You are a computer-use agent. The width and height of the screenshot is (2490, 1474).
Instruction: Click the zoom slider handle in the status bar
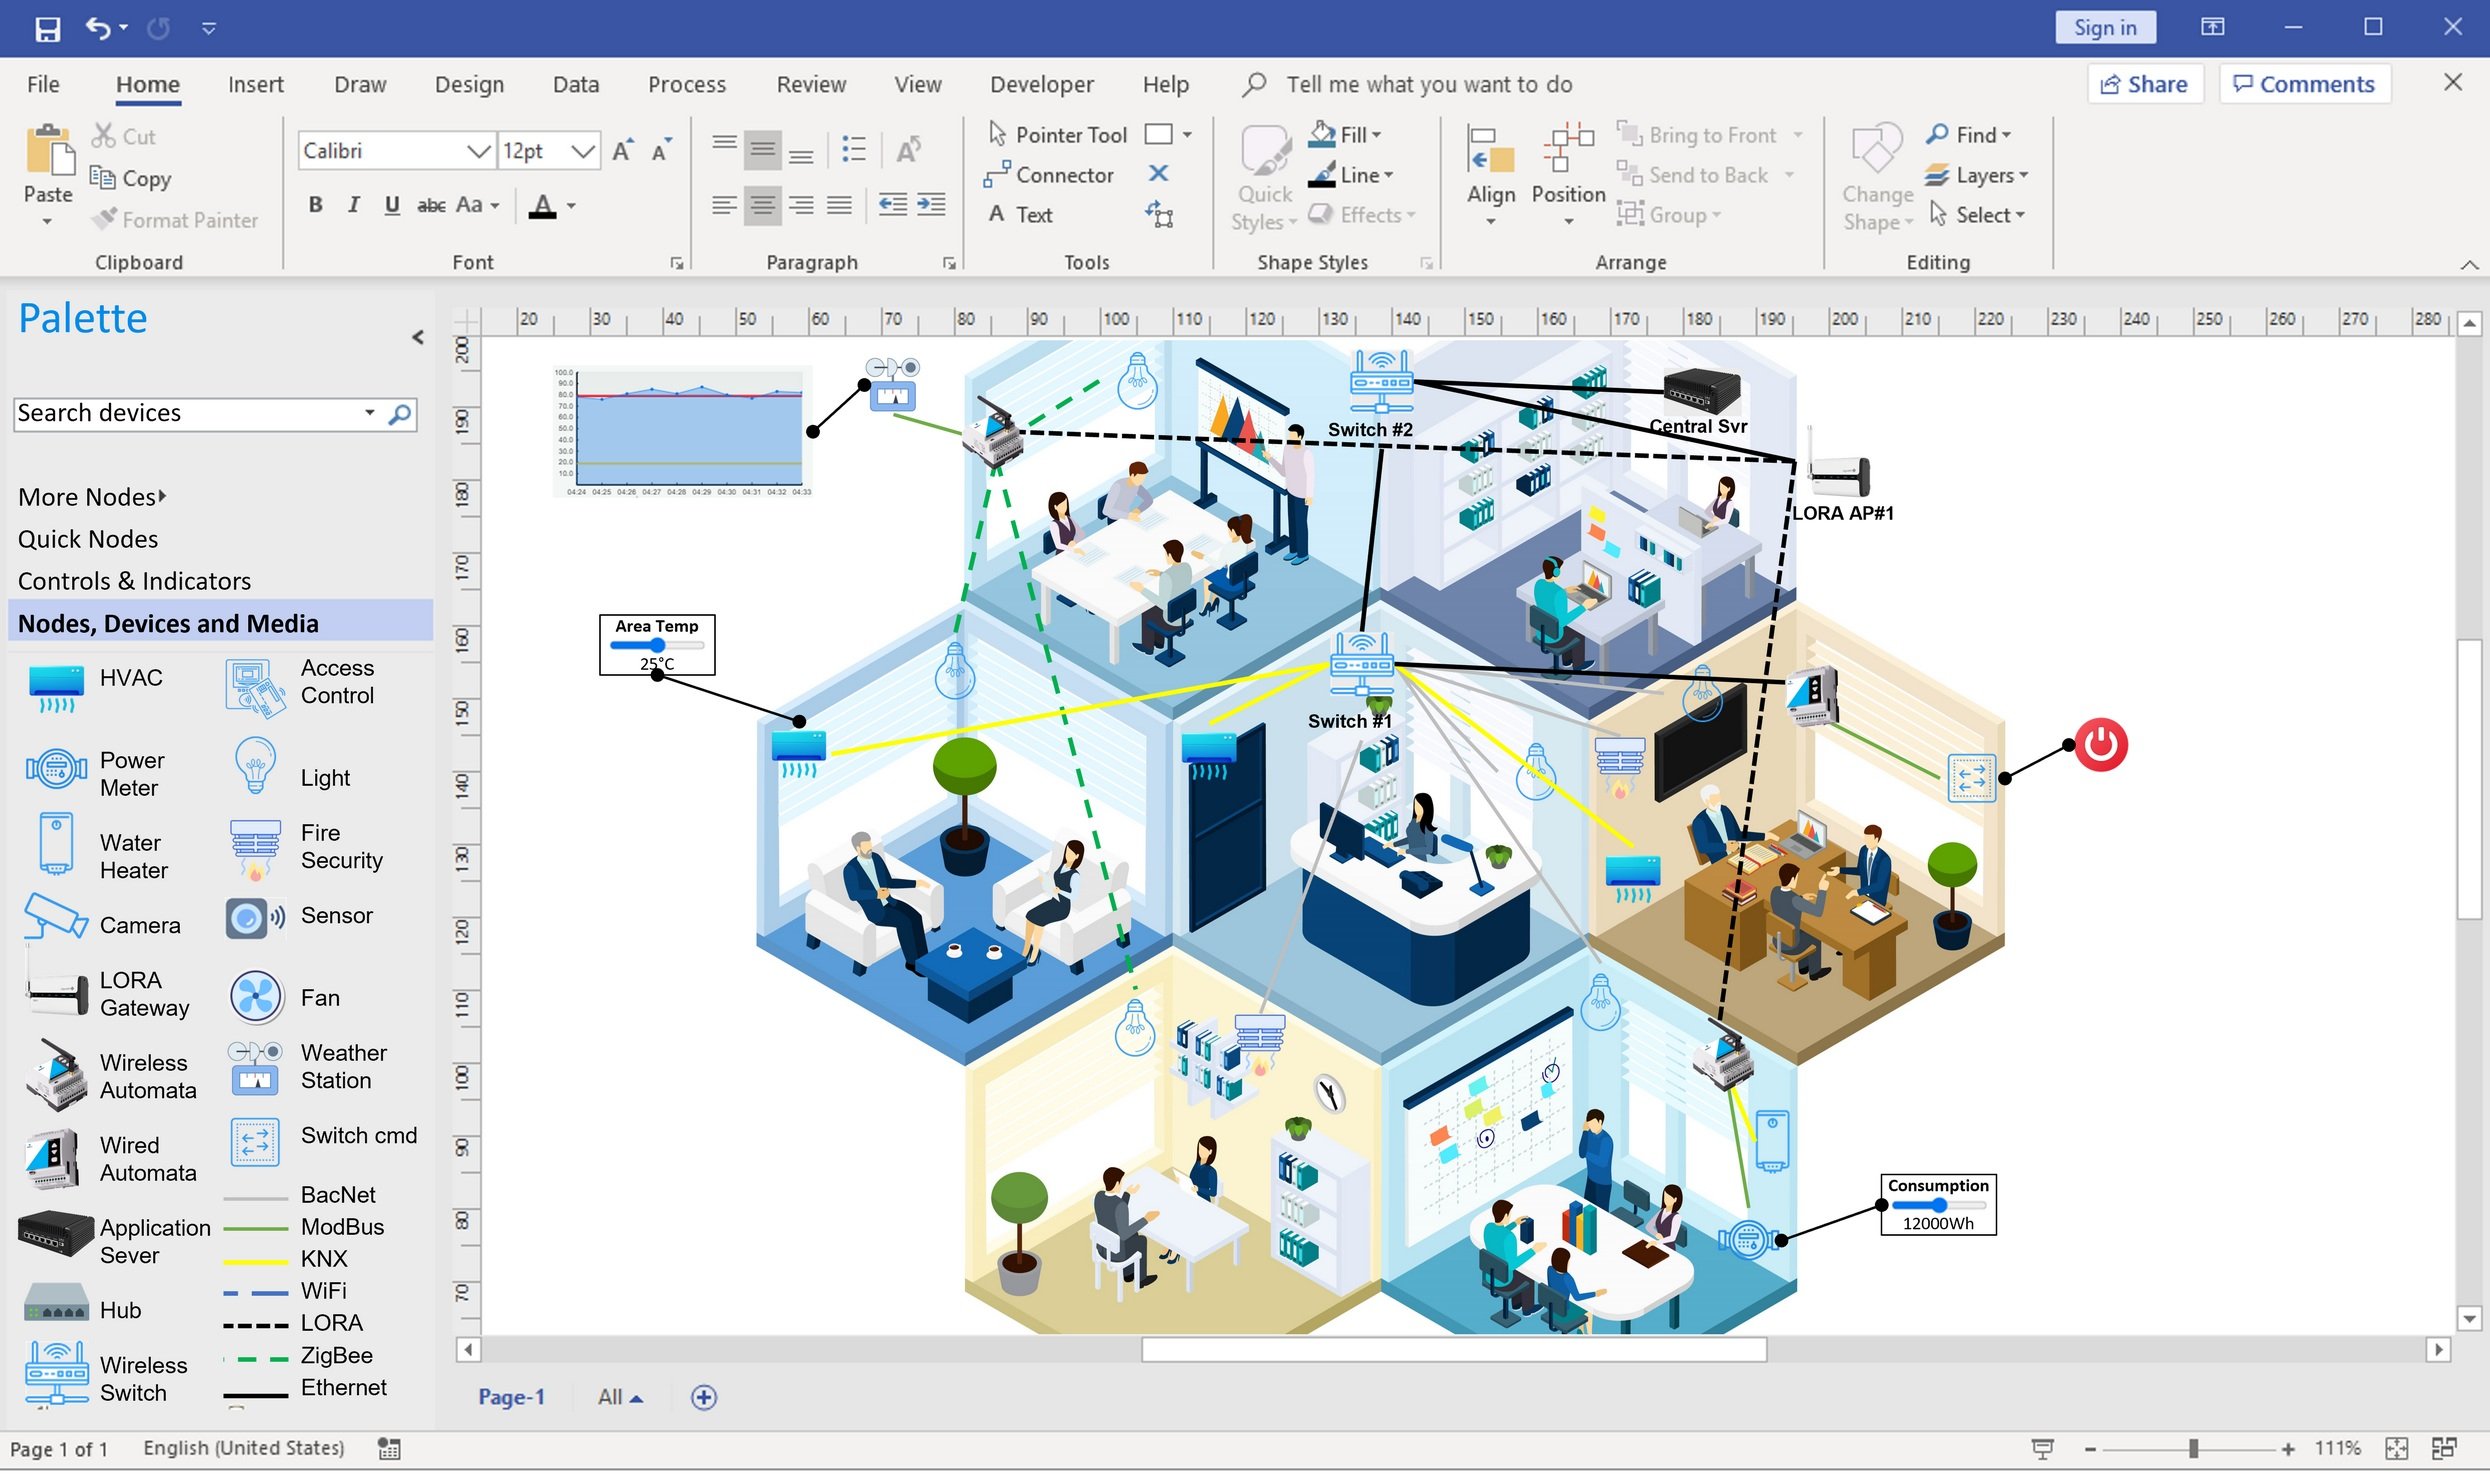2193,1449
